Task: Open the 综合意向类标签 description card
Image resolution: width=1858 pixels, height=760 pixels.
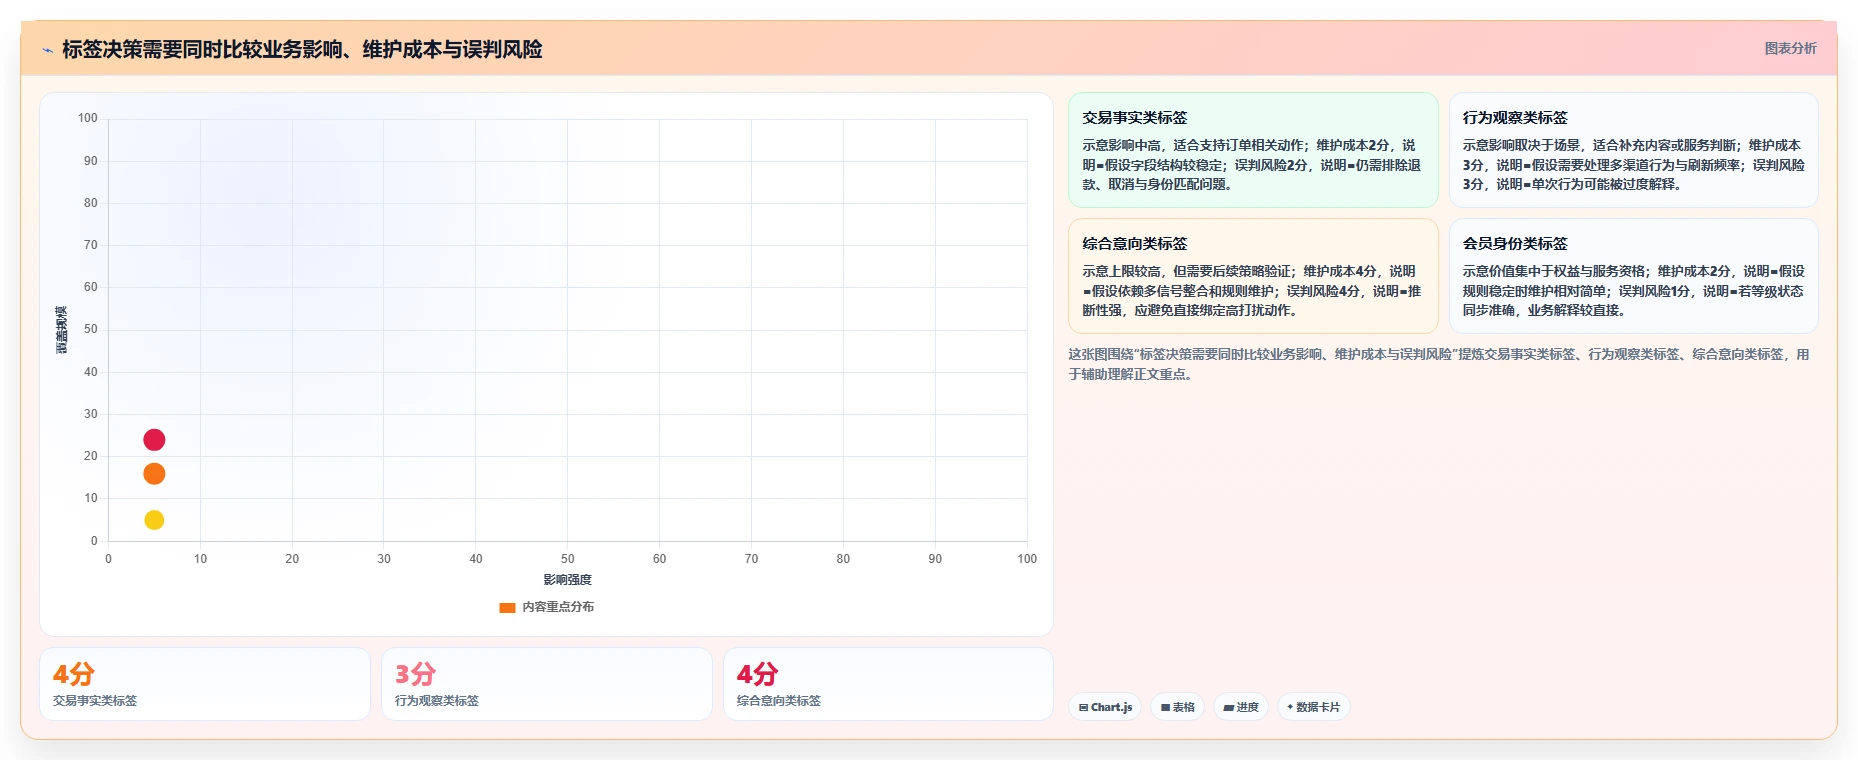Action: point(1253,276)
